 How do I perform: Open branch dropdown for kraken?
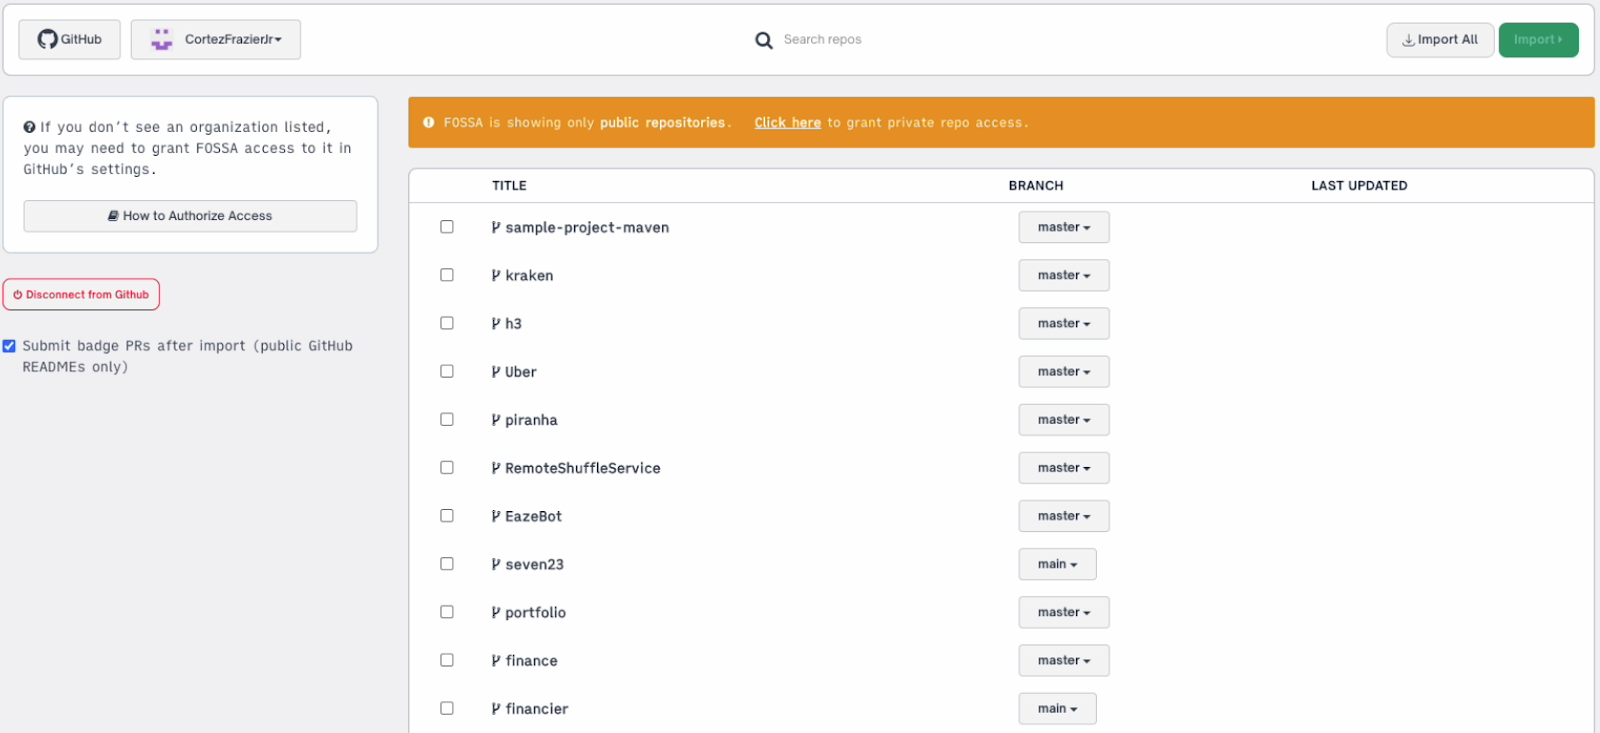(1064, 275)
